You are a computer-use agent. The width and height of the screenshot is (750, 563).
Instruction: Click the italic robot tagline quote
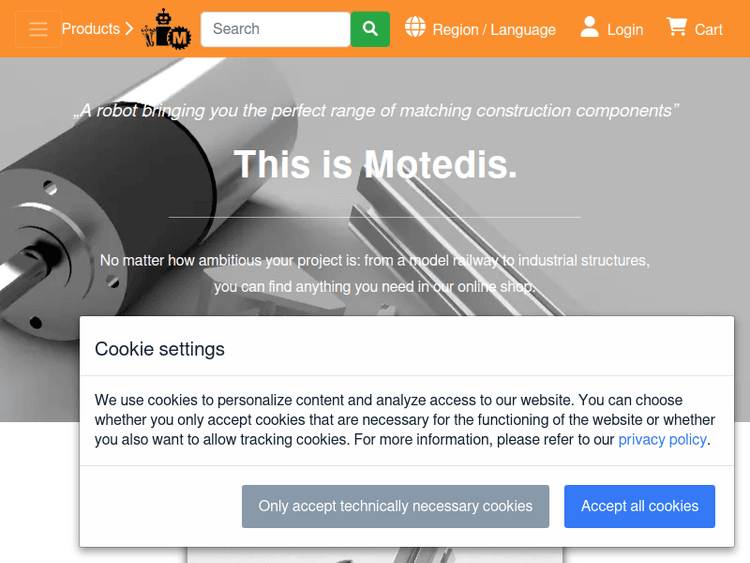point(375,111)
